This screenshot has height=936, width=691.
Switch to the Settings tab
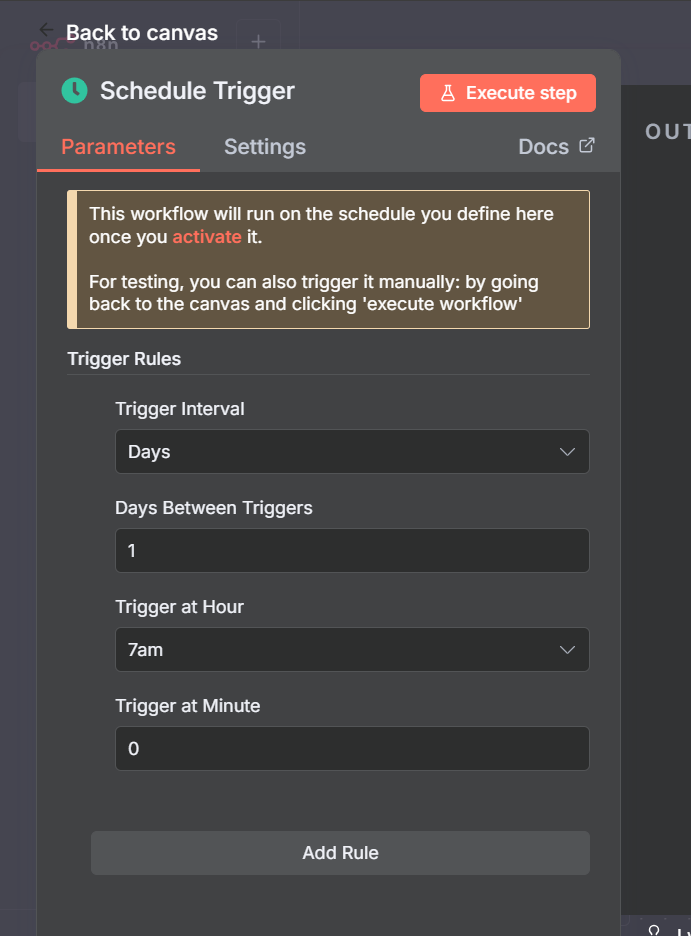click(265, 147)
